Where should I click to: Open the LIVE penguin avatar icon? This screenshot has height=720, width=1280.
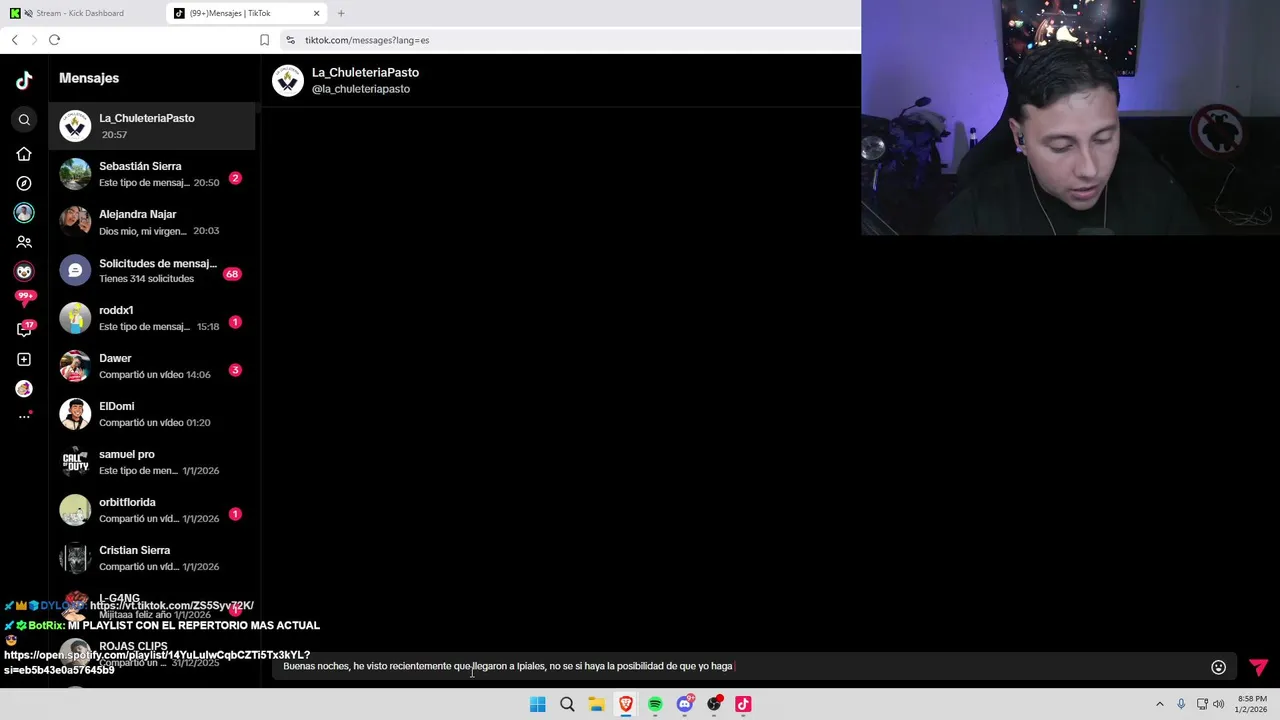pos(24,271)
